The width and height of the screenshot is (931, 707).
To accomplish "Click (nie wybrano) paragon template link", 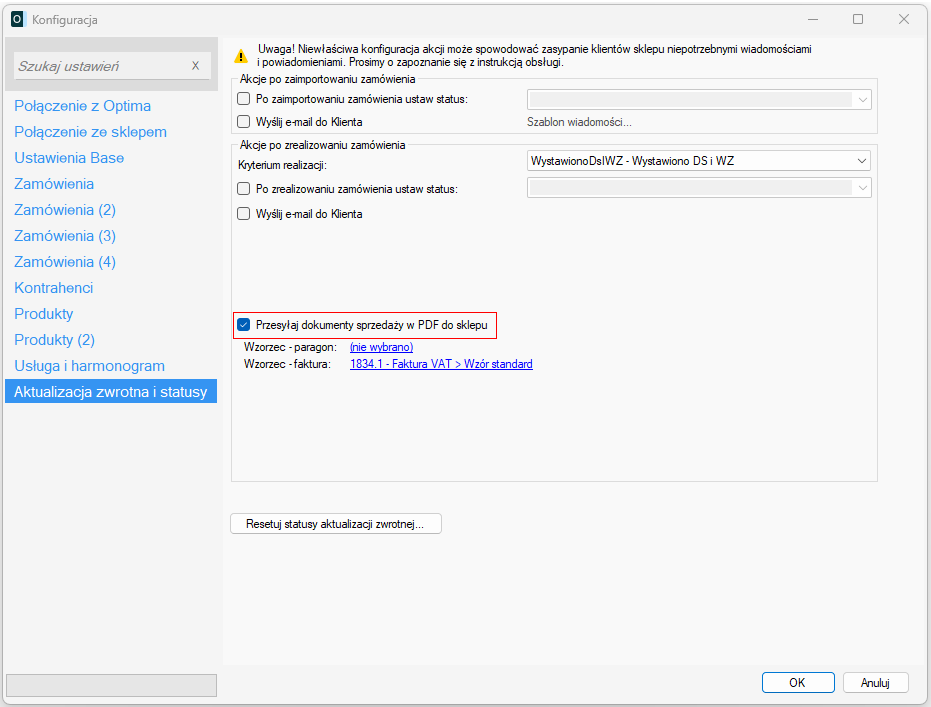I will coord(381,347).
